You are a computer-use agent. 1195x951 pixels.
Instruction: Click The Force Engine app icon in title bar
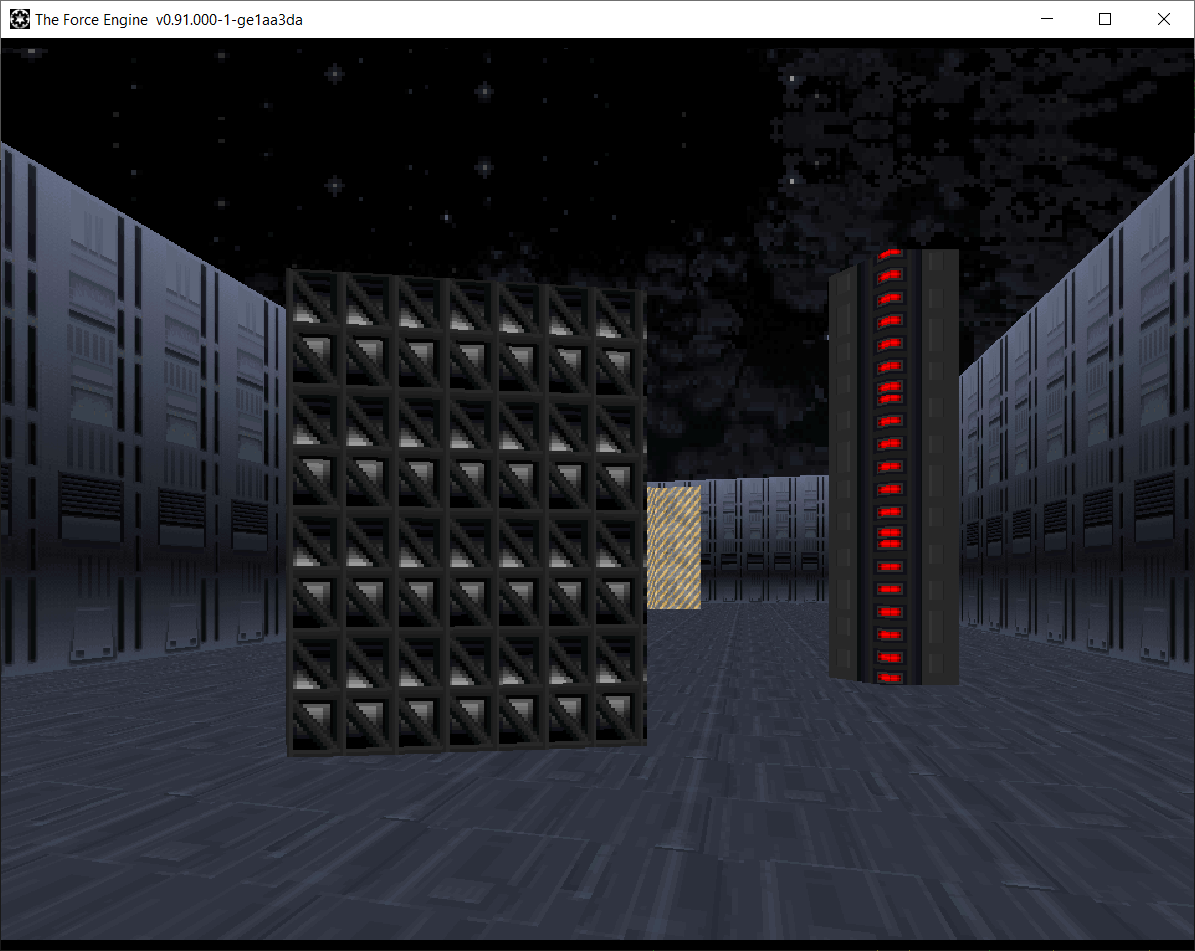point(20,19)
